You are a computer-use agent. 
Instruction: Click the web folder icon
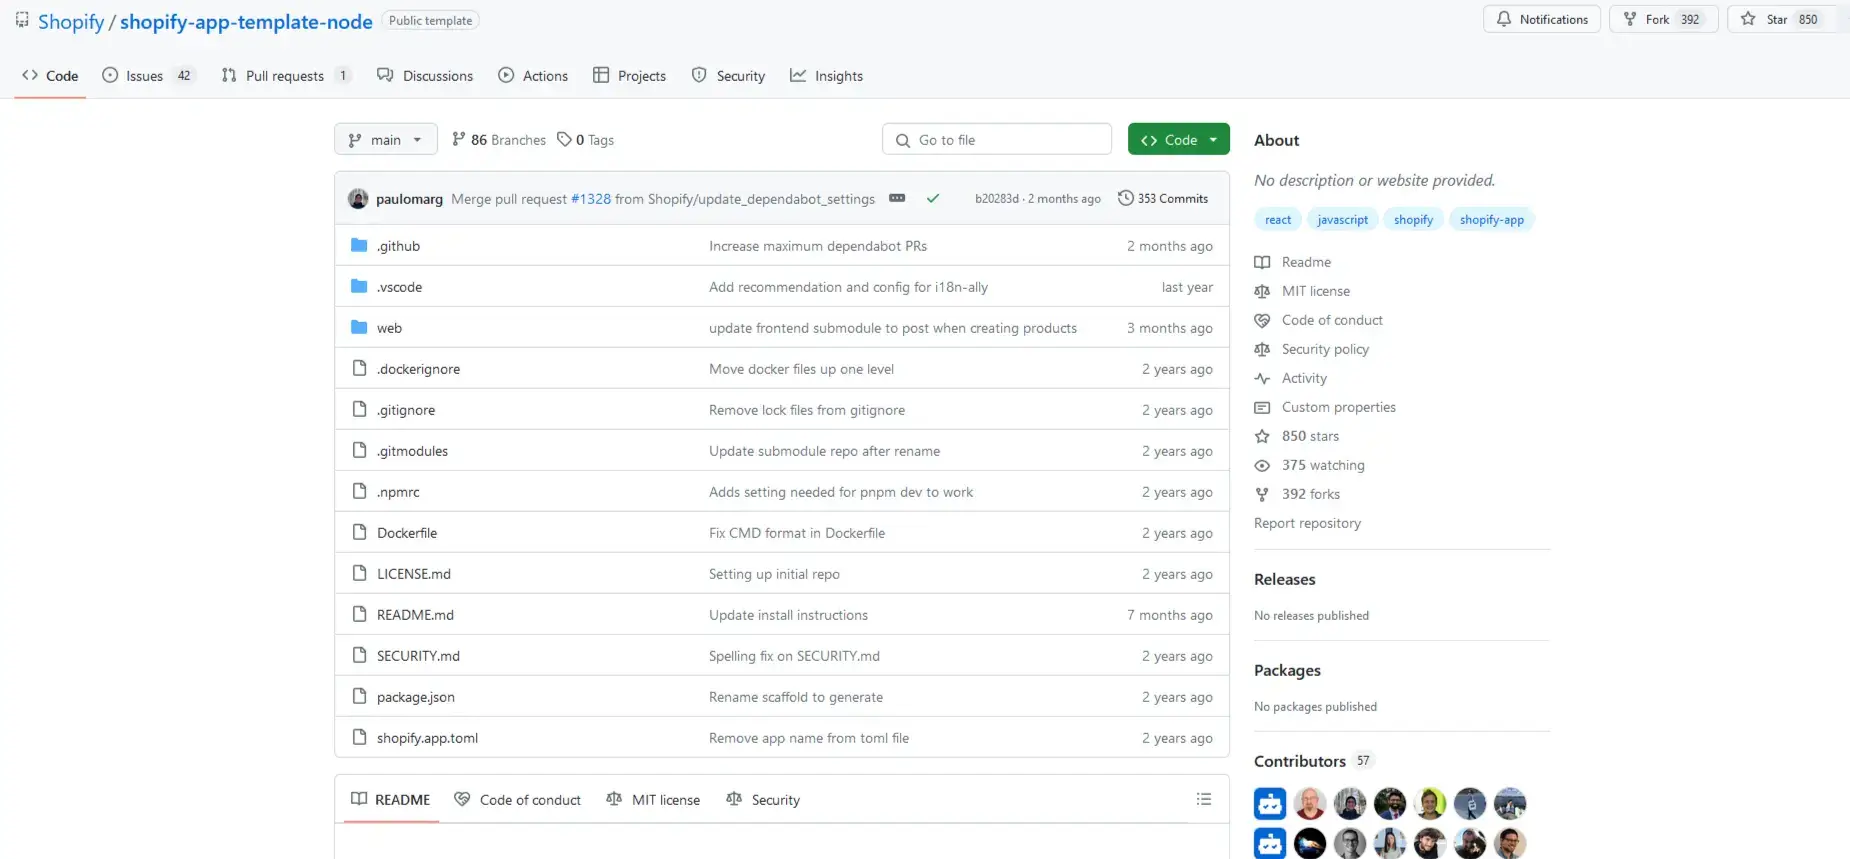(359, 328)
